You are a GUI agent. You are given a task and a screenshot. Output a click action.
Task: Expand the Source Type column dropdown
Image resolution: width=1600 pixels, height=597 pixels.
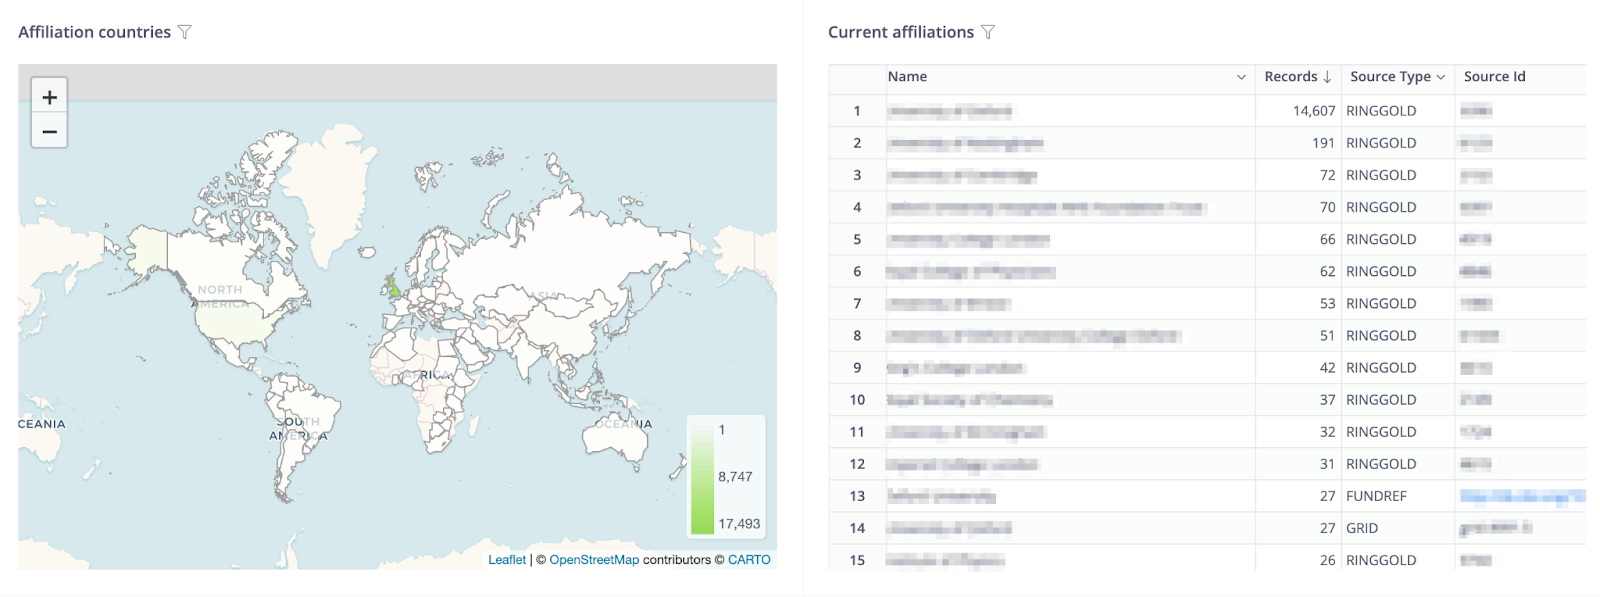click(1441, 77)
